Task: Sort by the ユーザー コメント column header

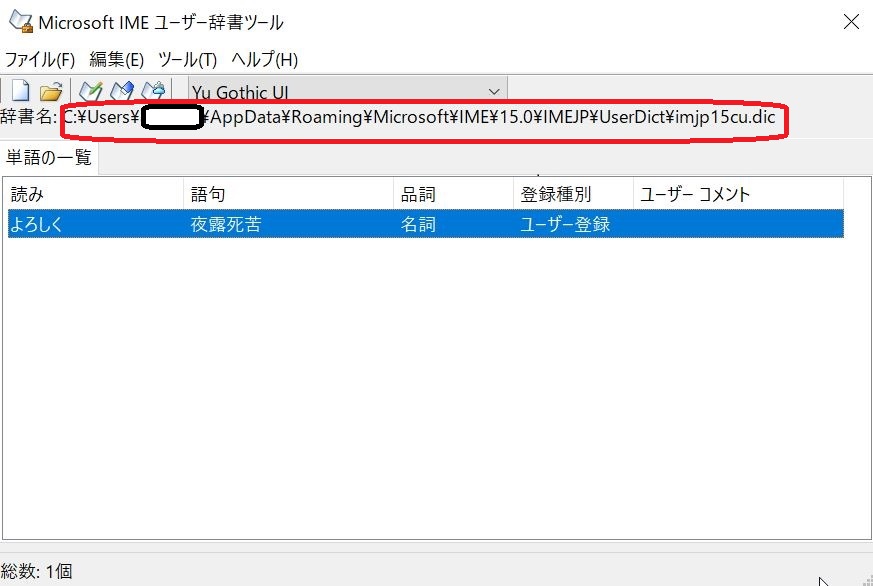Action: click(x=738, y=194)
